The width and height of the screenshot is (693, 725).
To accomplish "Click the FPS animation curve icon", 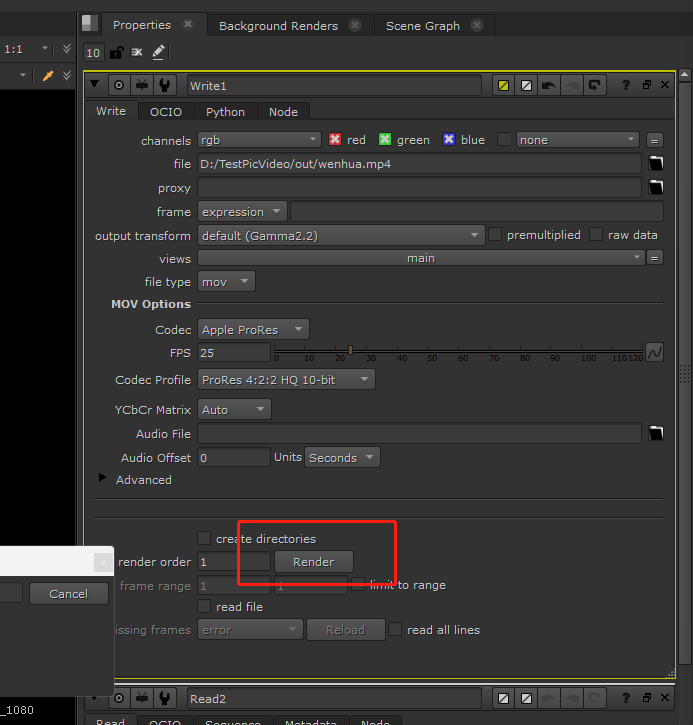I will 655,353.
